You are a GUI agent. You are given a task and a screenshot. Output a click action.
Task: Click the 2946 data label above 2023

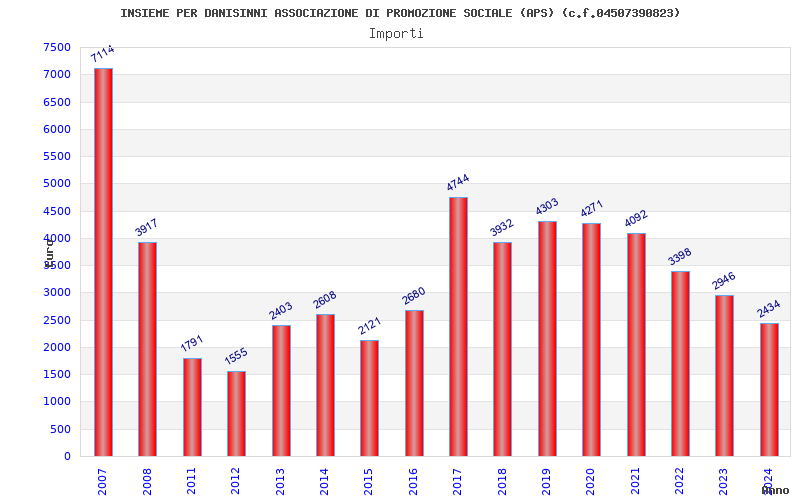(x=724, y=281)
